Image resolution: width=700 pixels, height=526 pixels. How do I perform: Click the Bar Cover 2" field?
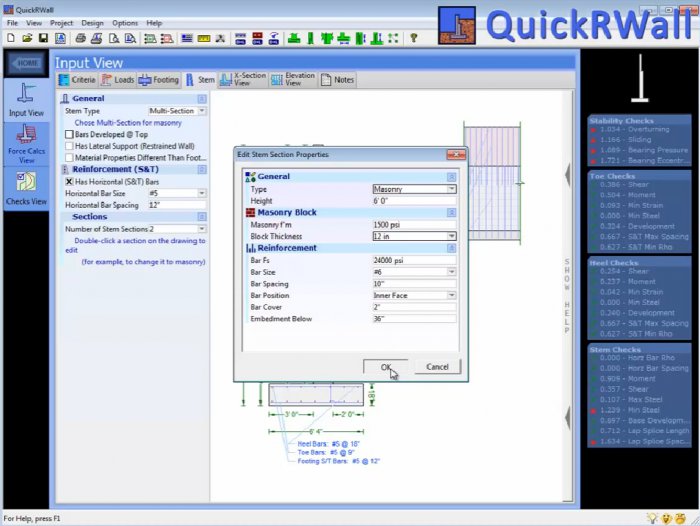pyautogui.click(x=414, y=307)
